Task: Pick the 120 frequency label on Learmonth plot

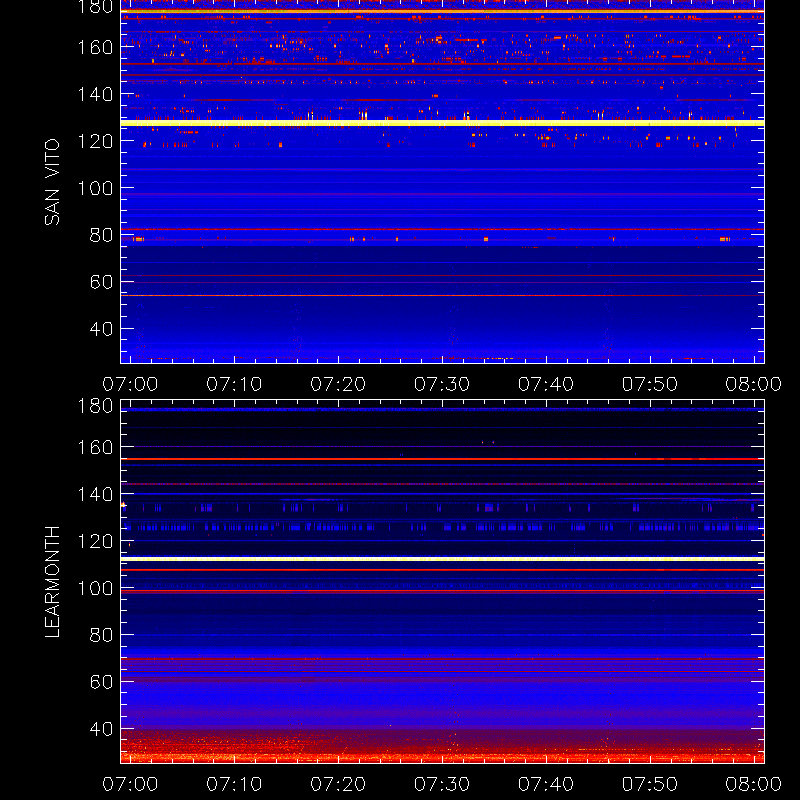Action: (x=95, y=541)
